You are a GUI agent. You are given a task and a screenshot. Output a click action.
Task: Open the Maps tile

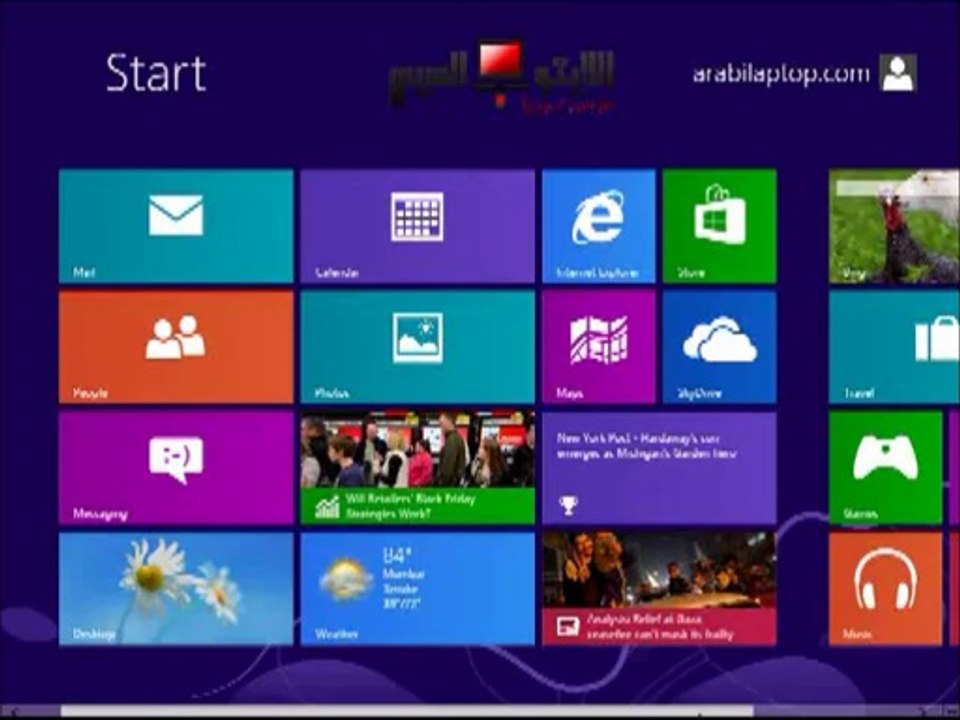pos(598,347)
